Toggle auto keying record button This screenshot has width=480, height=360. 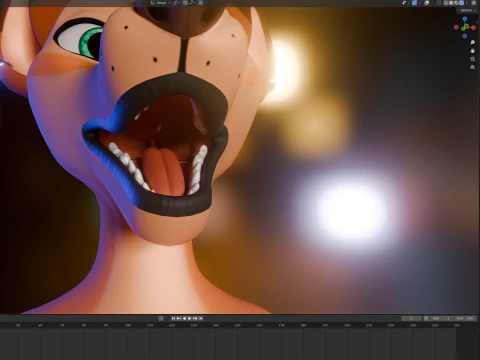161,318
